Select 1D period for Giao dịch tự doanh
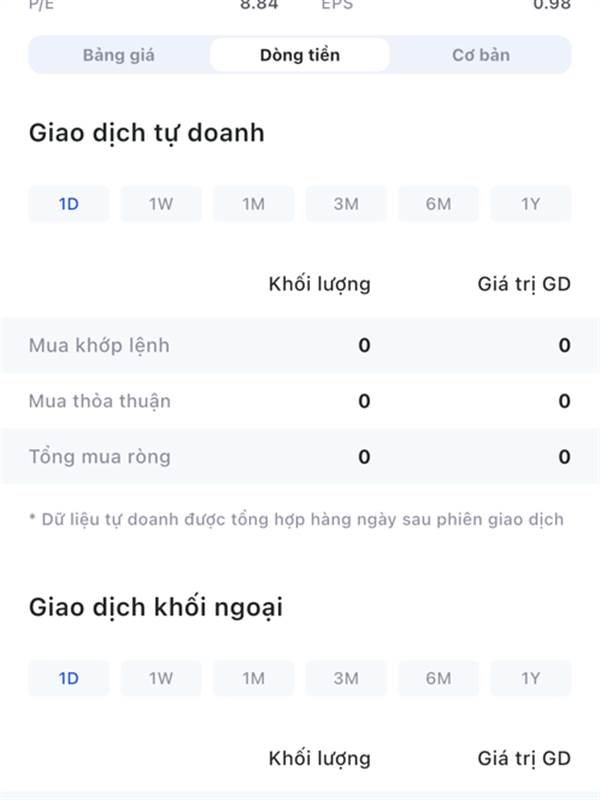The image size is (600, 800). pos(69,204)
